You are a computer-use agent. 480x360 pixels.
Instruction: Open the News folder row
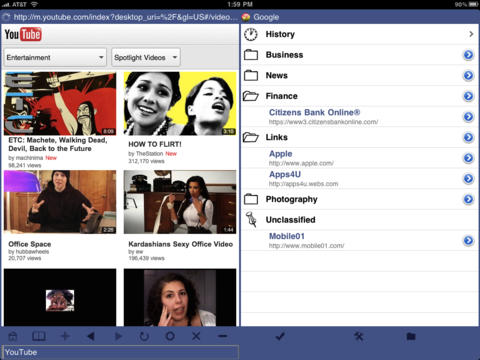[360, 76]
